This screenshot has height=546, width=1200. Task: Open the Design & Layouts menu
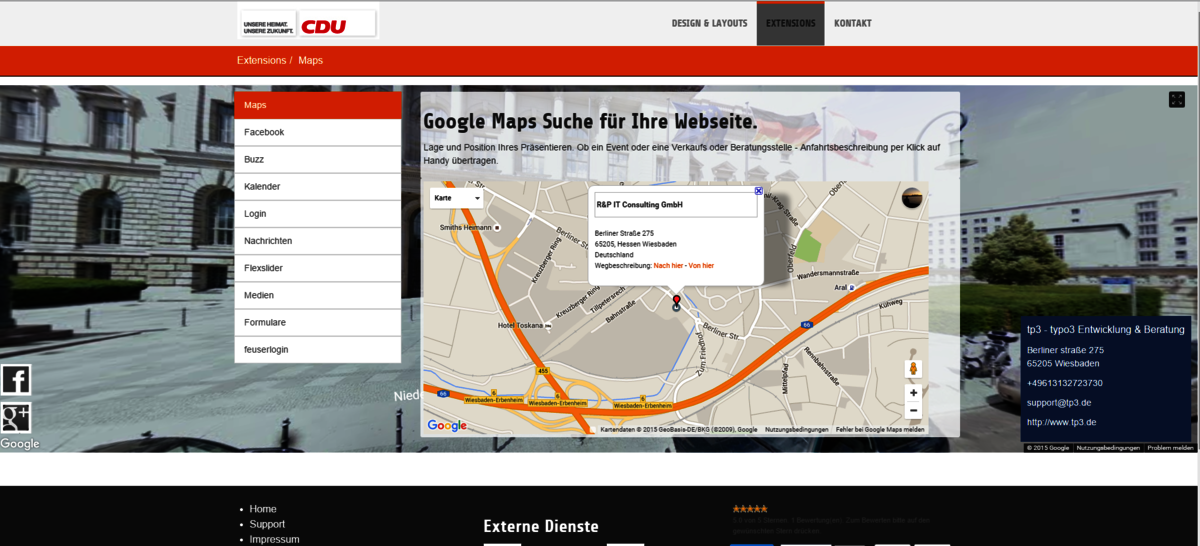tap(709, 23)
